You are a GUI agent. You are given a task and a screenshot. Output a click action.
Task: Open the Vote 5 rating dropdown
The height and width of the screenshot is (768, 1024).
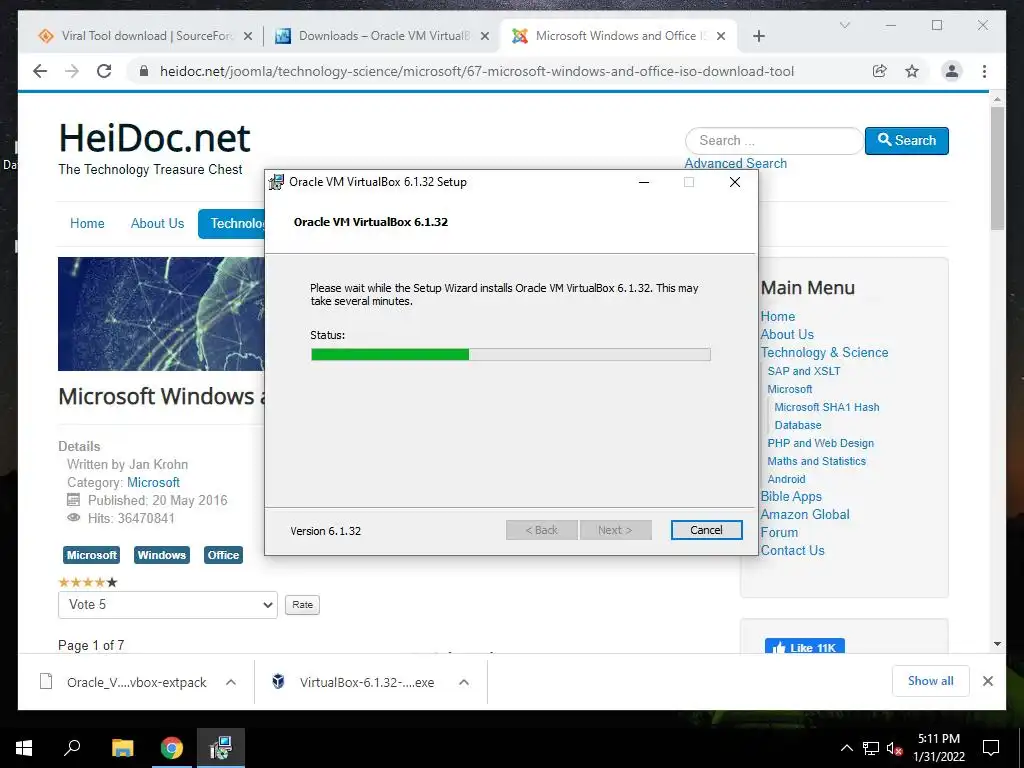[168, 605]
